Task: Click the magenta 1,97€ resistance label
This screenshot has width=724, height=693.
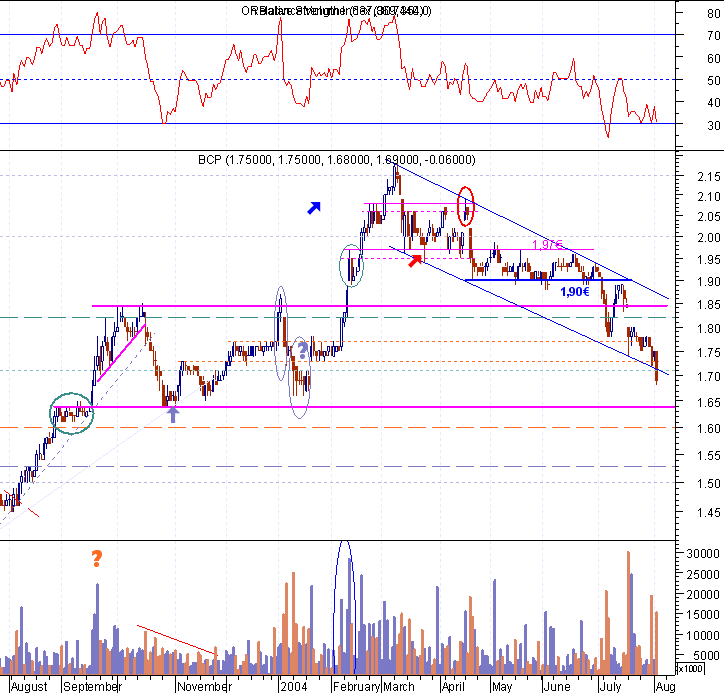Action: (x=547, y=244)
